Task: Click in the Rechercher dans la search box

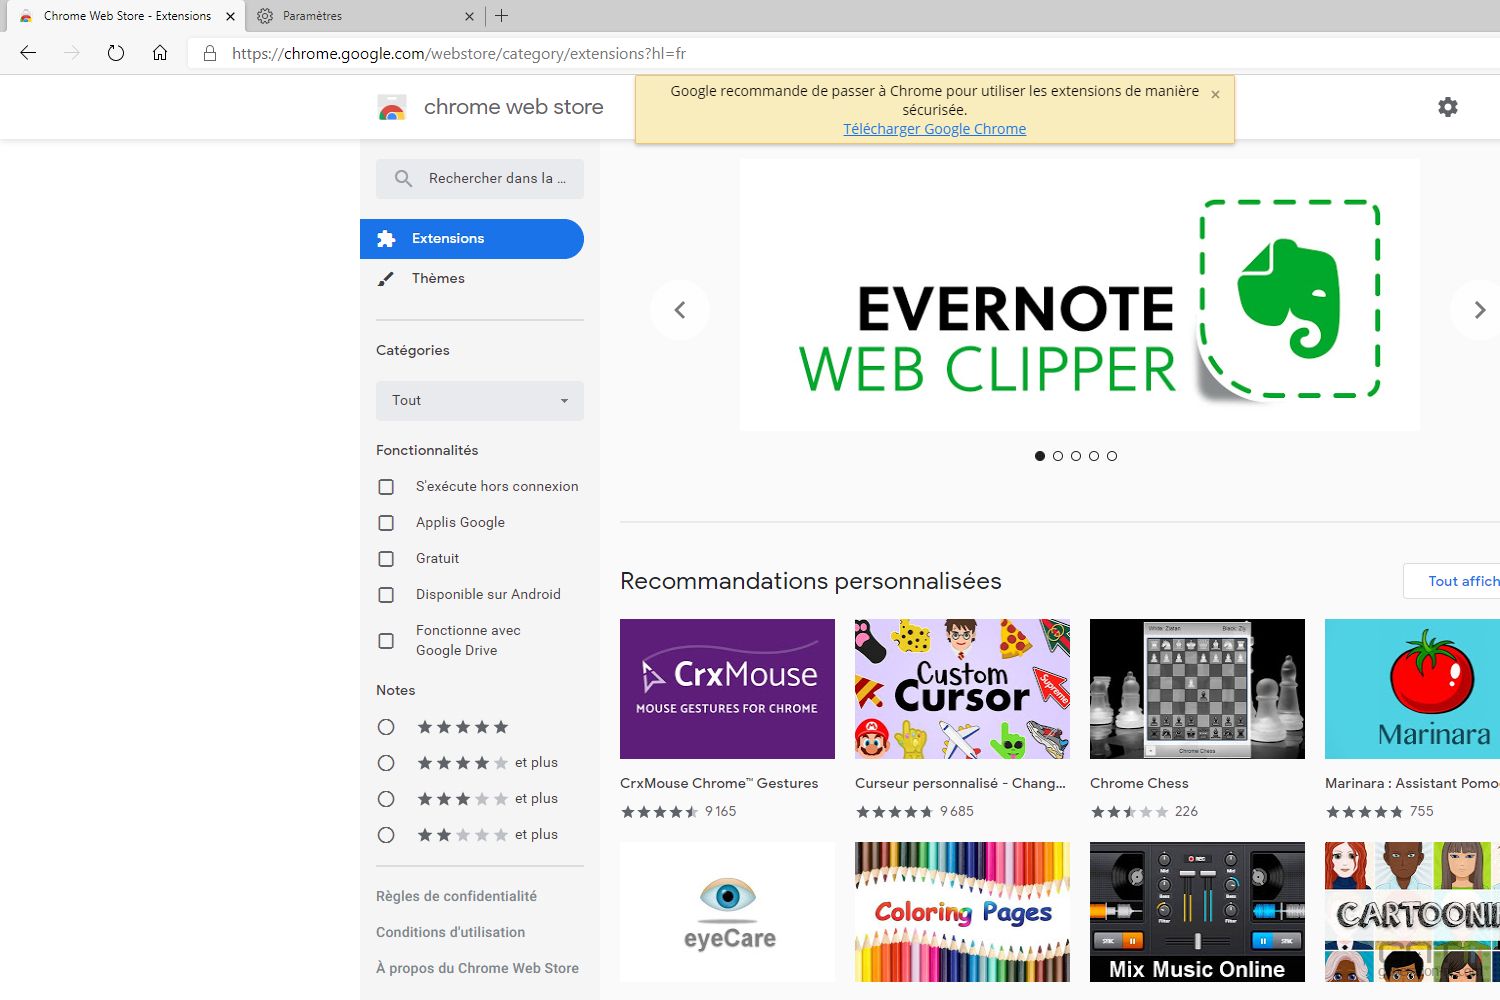Action: [480, 178]
